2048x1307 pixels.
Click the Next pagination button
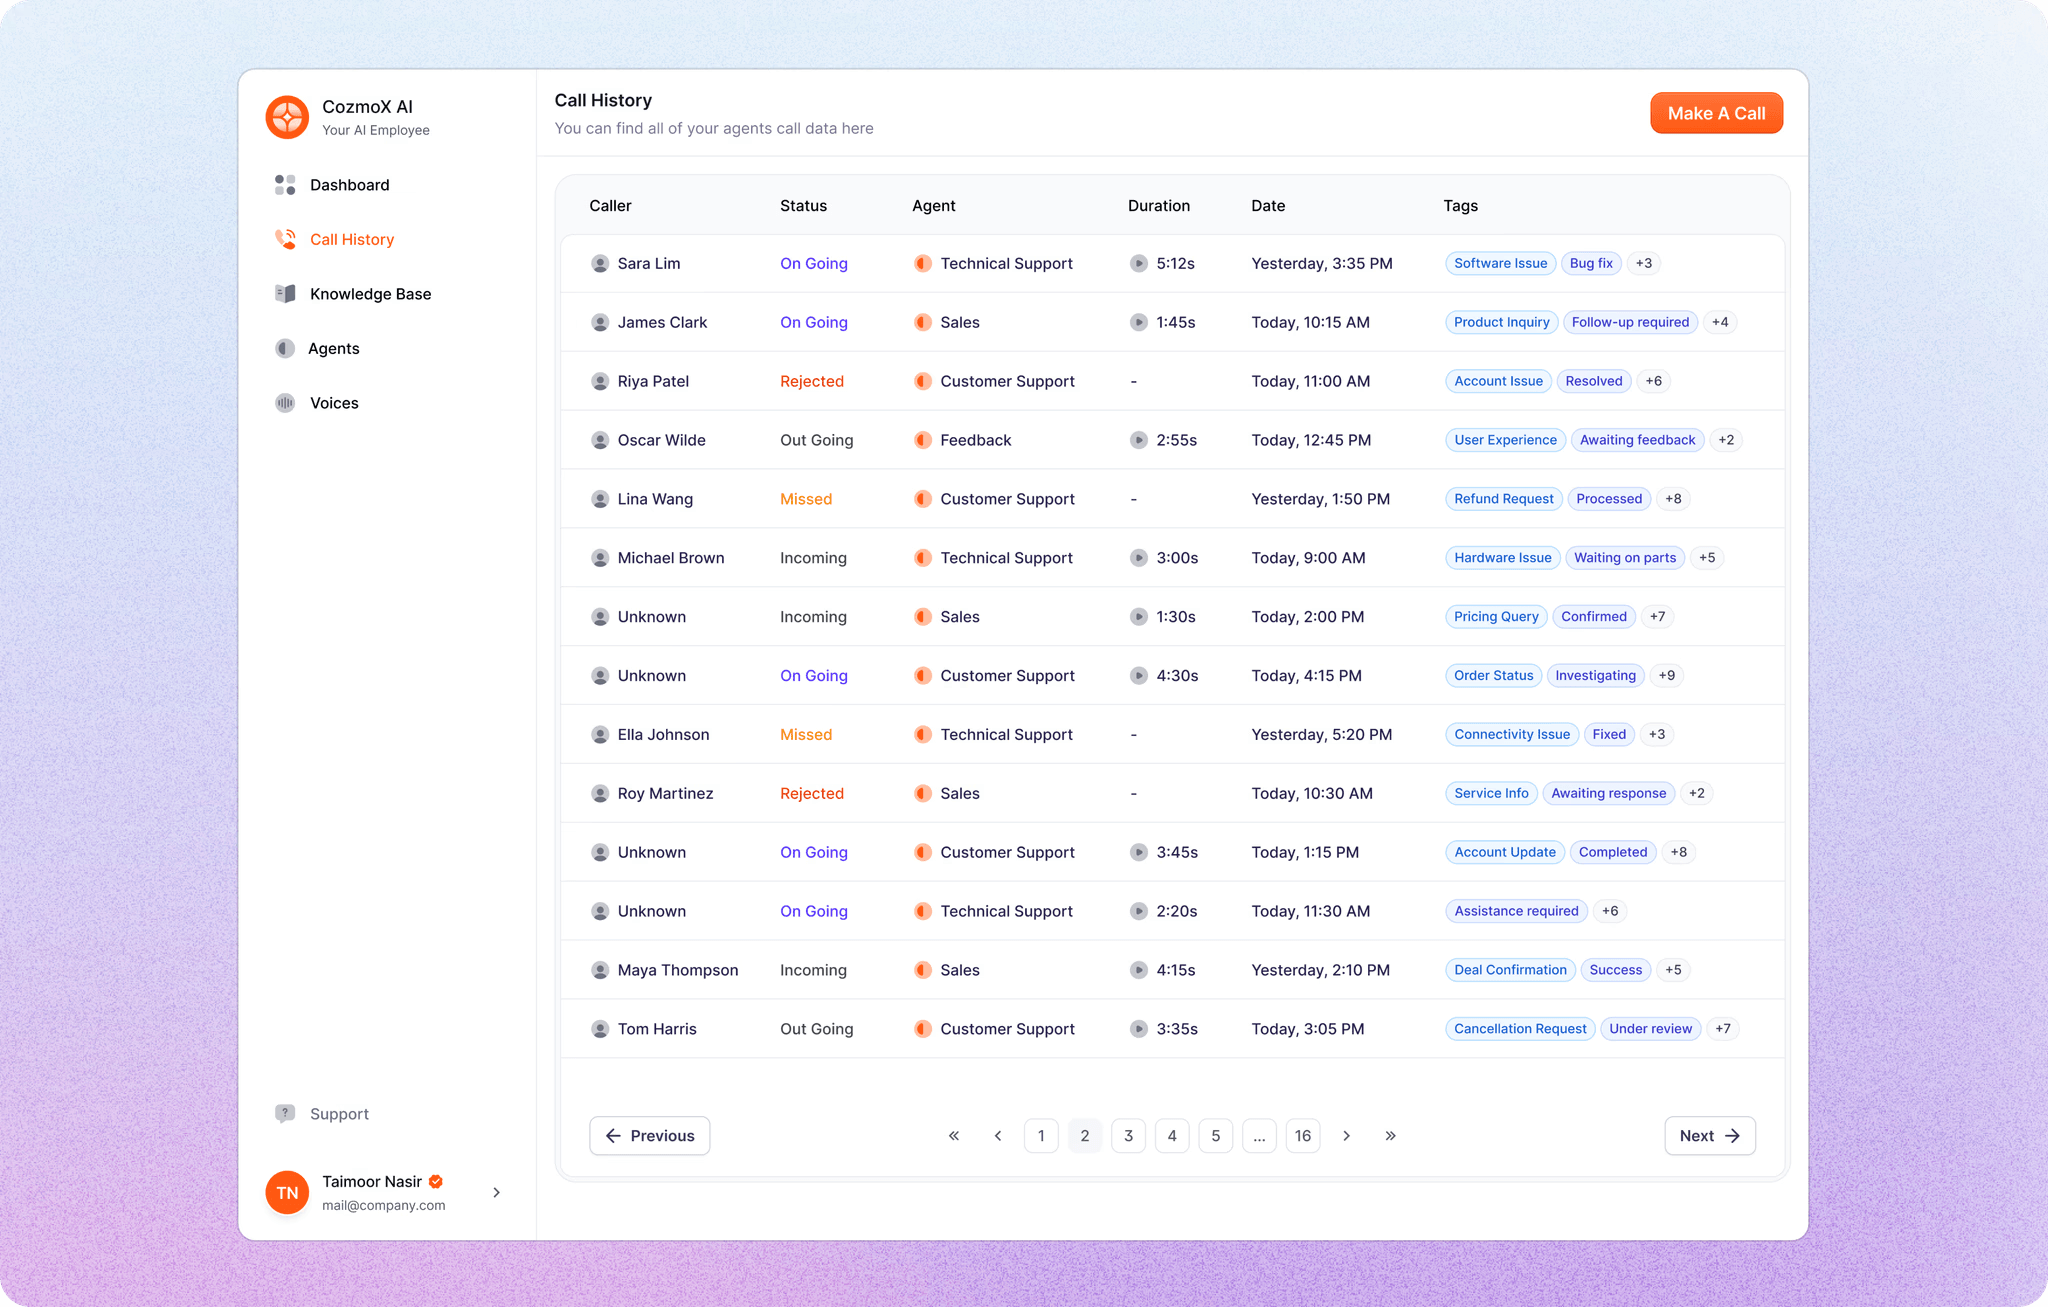1709,1135
